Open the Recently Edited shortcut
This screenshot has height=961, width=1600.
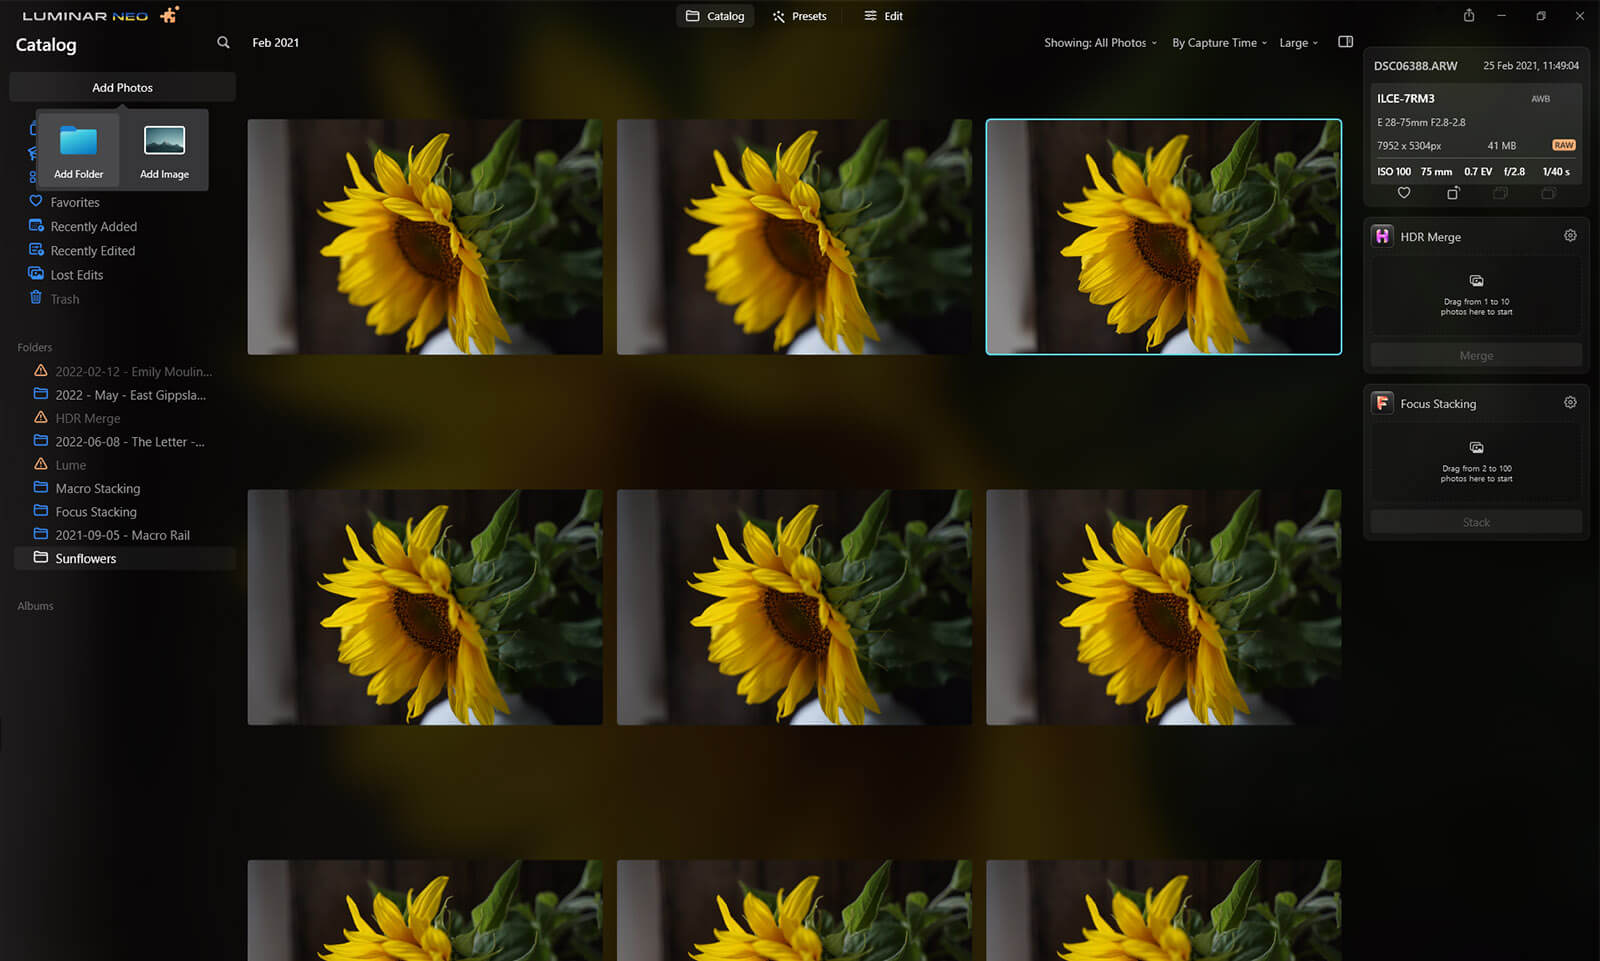pyautogui.click(x=92, y=251)
